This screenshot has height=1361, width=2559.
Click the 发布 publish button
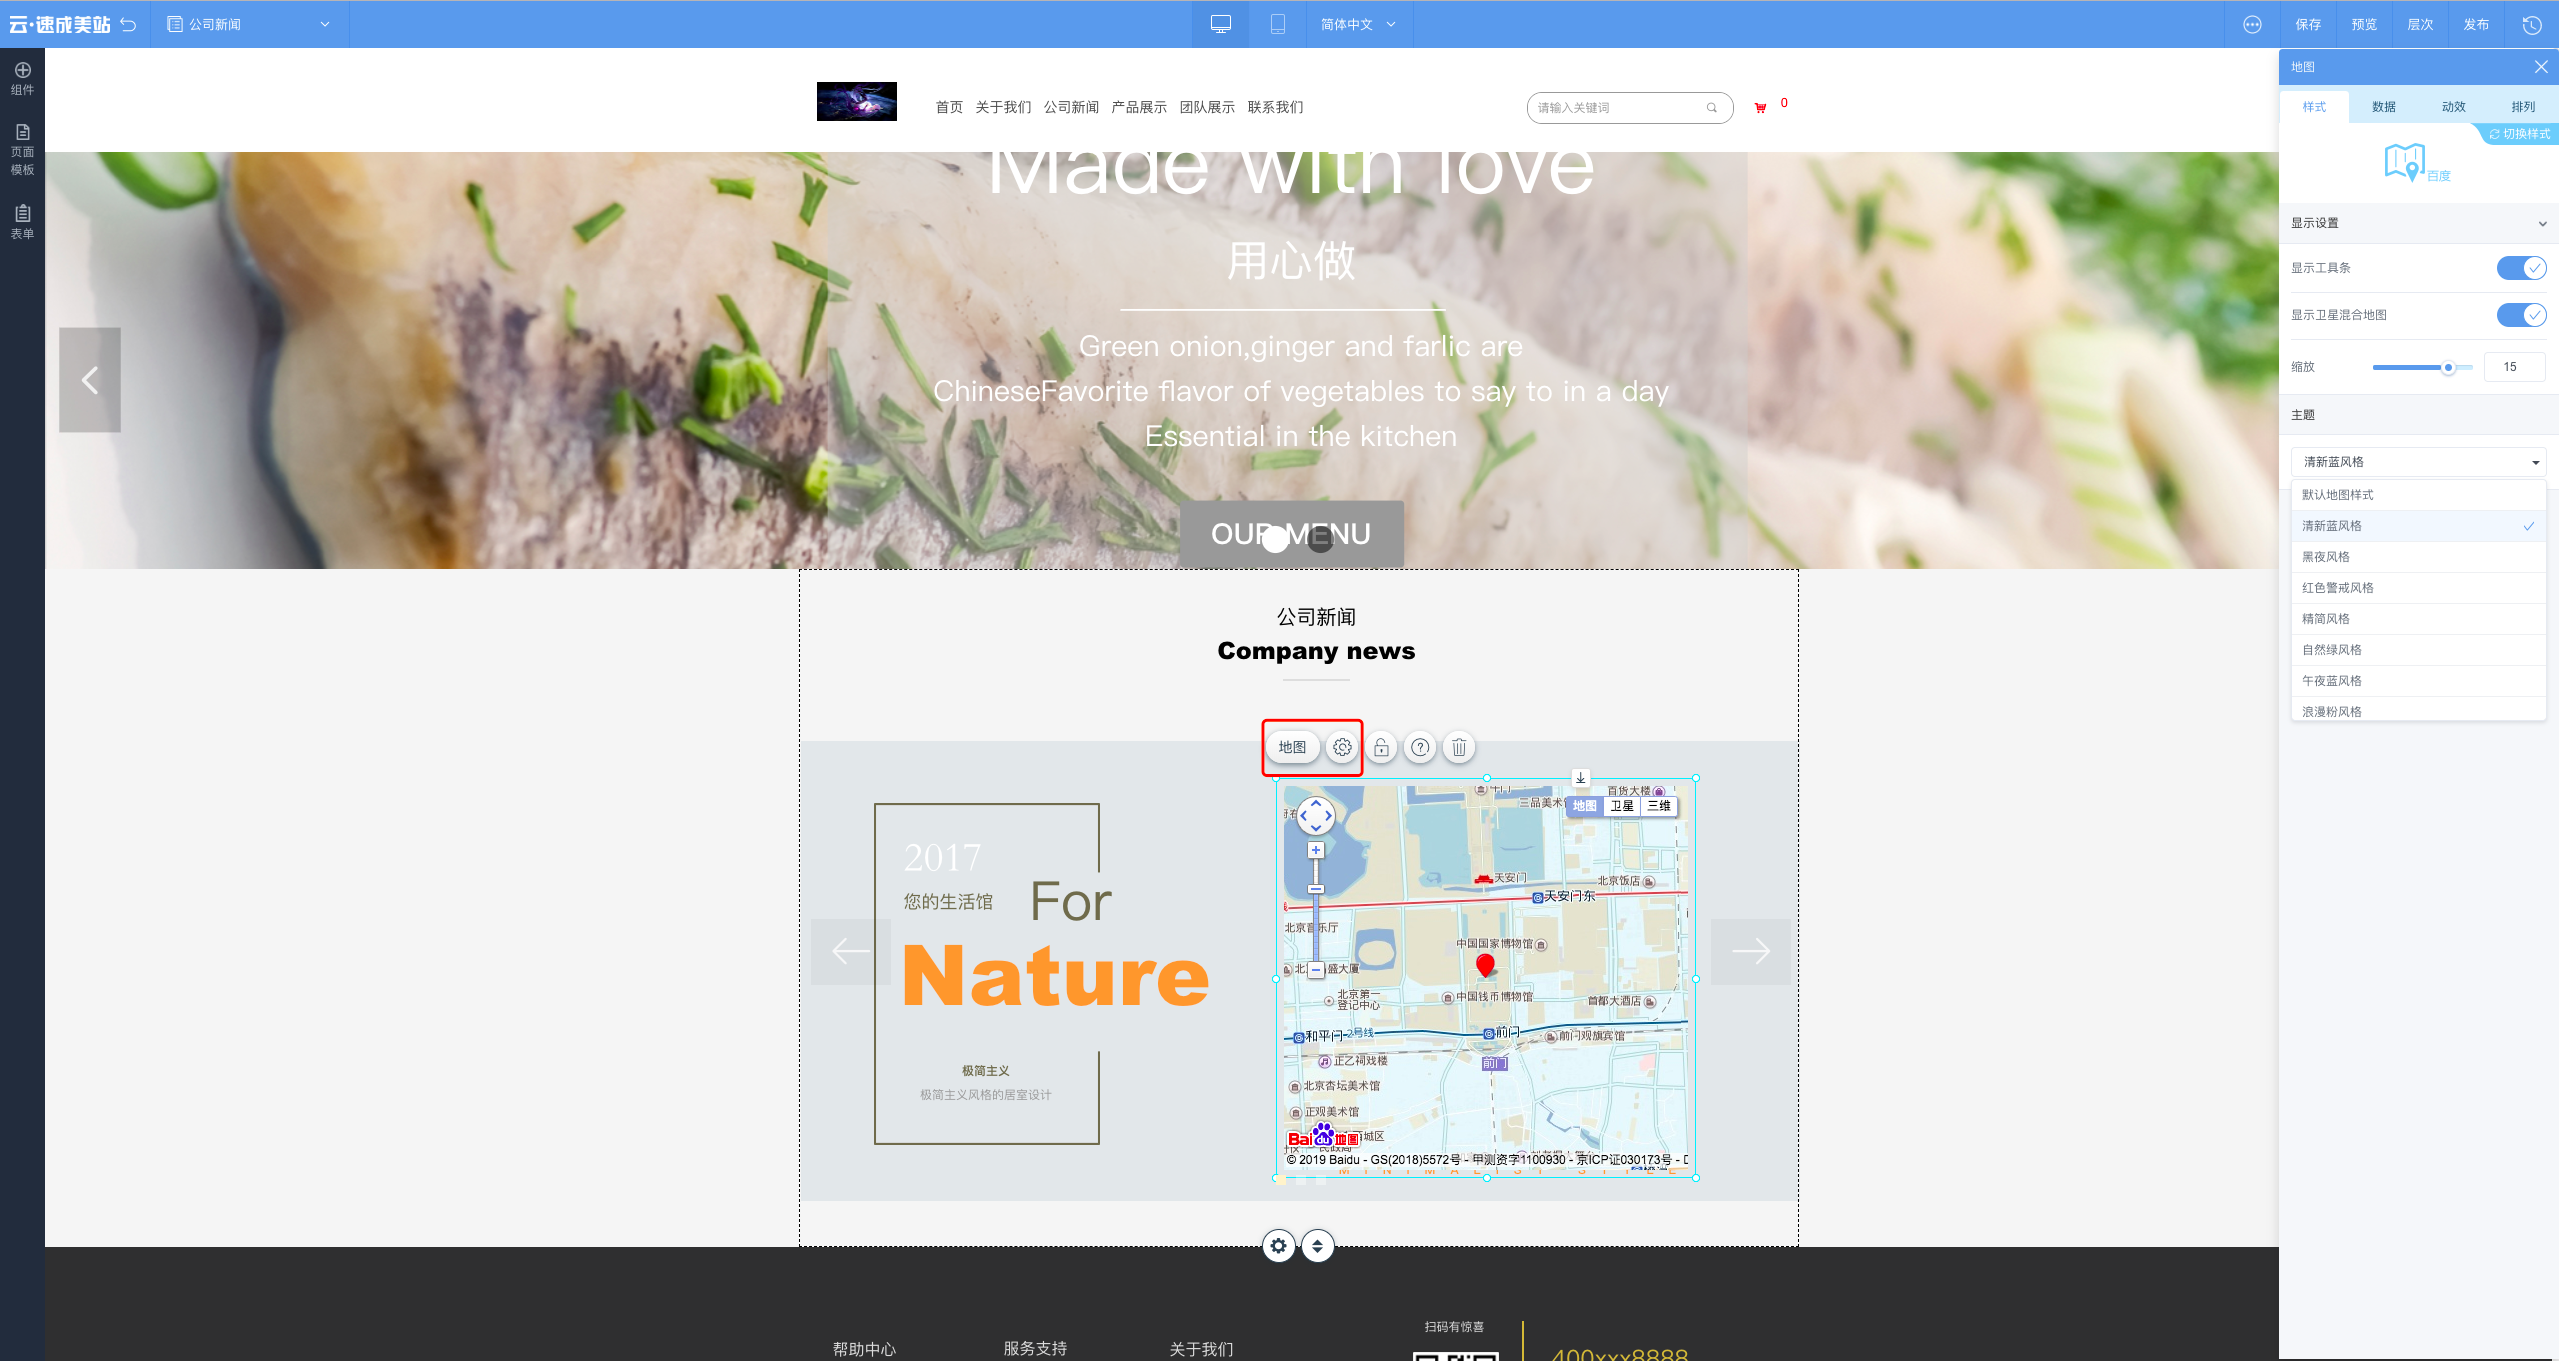pos(2476,24)
